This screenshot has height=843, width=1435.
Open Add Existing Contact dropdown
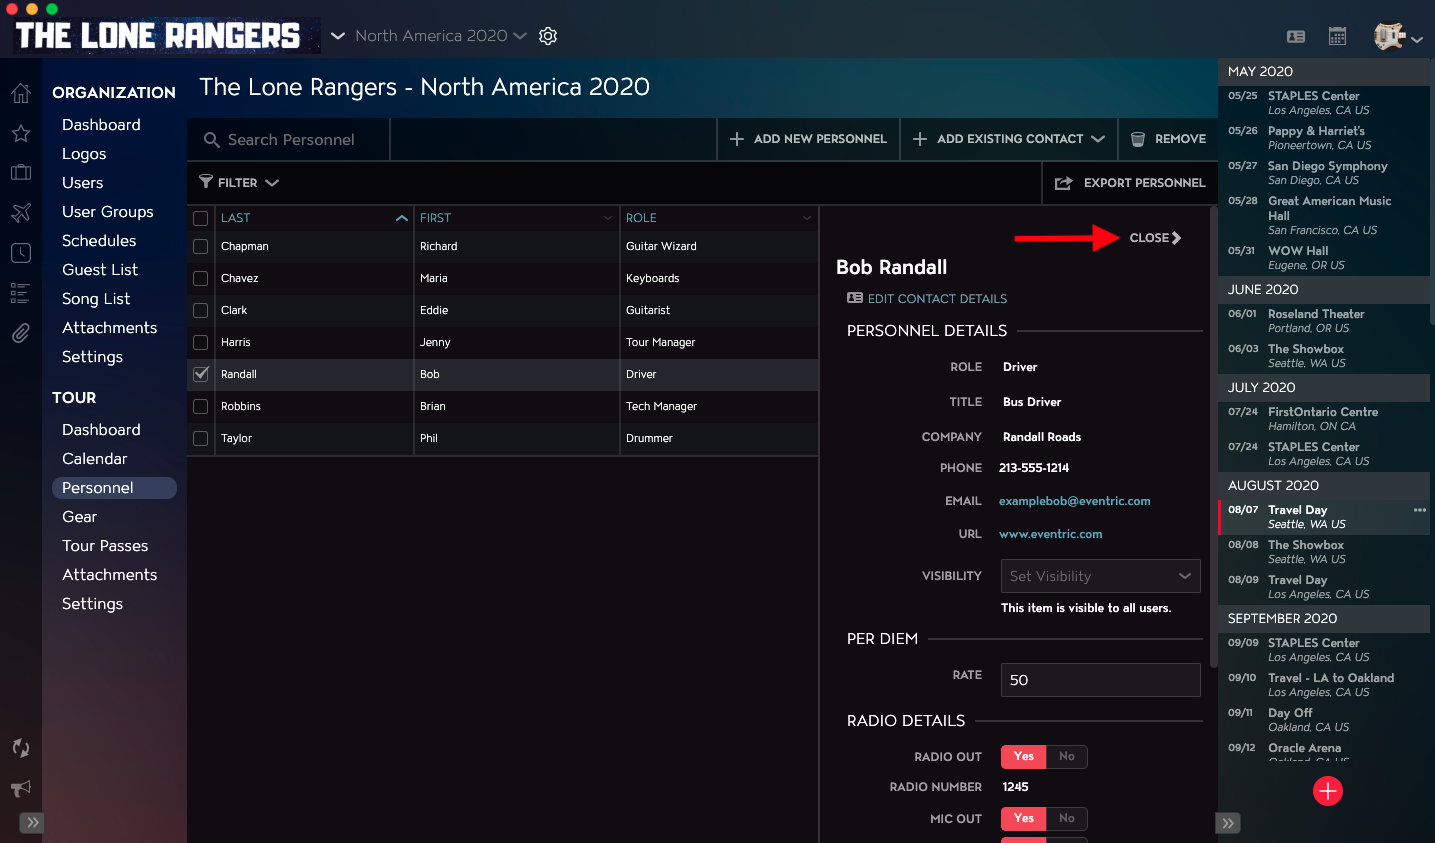(x=1008, y=139)
